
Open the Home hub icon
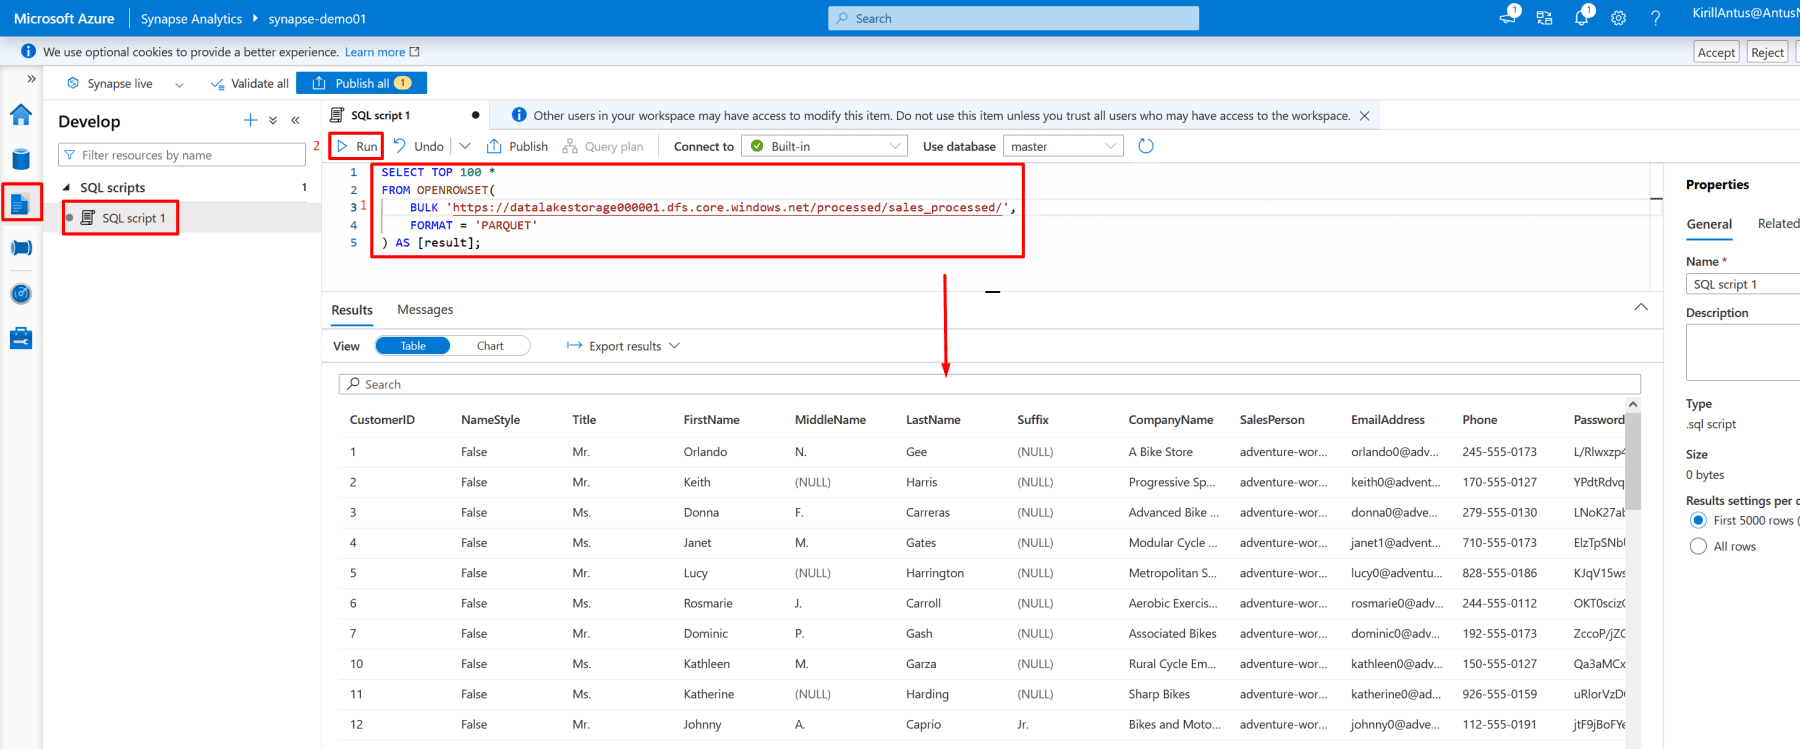[x=20, y=115]
